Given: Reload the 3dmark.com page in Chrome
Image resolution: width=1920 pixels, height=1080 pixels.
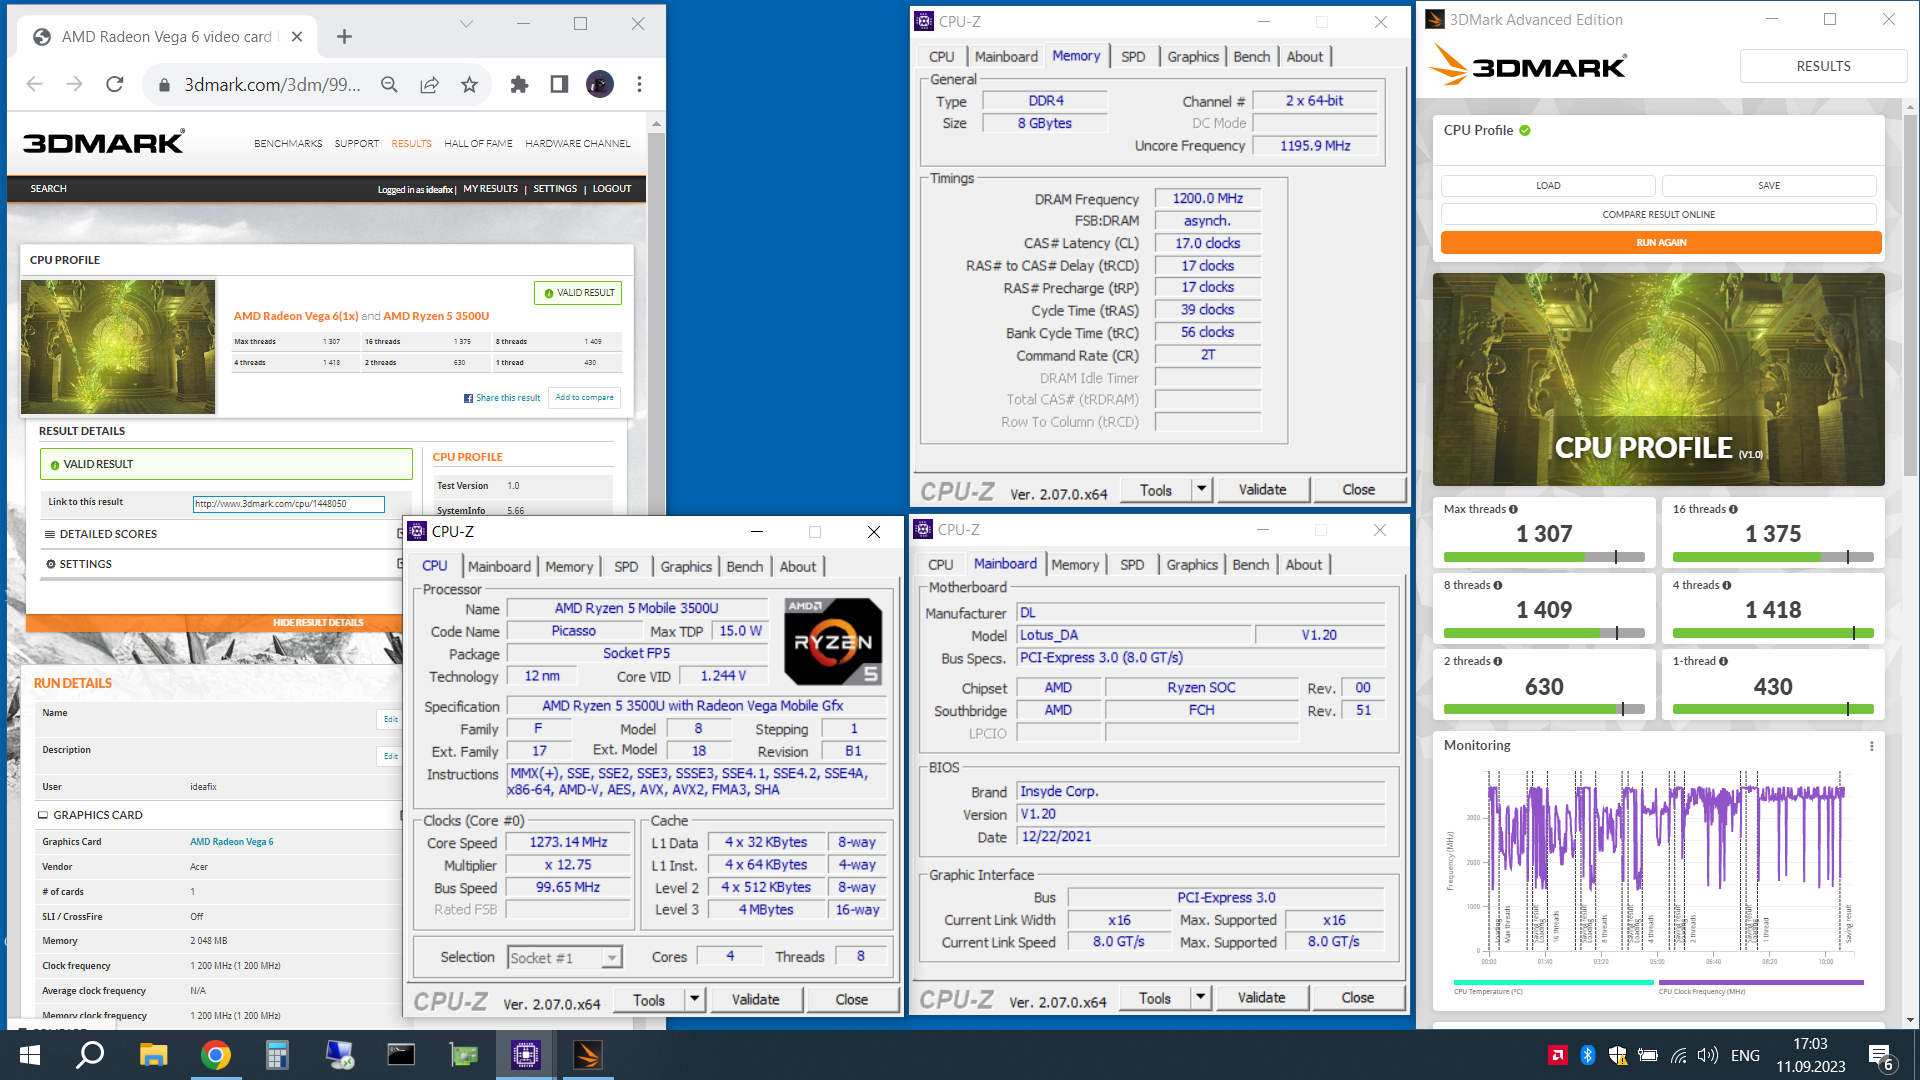Looking at the screenshot, I should (115, 85).
